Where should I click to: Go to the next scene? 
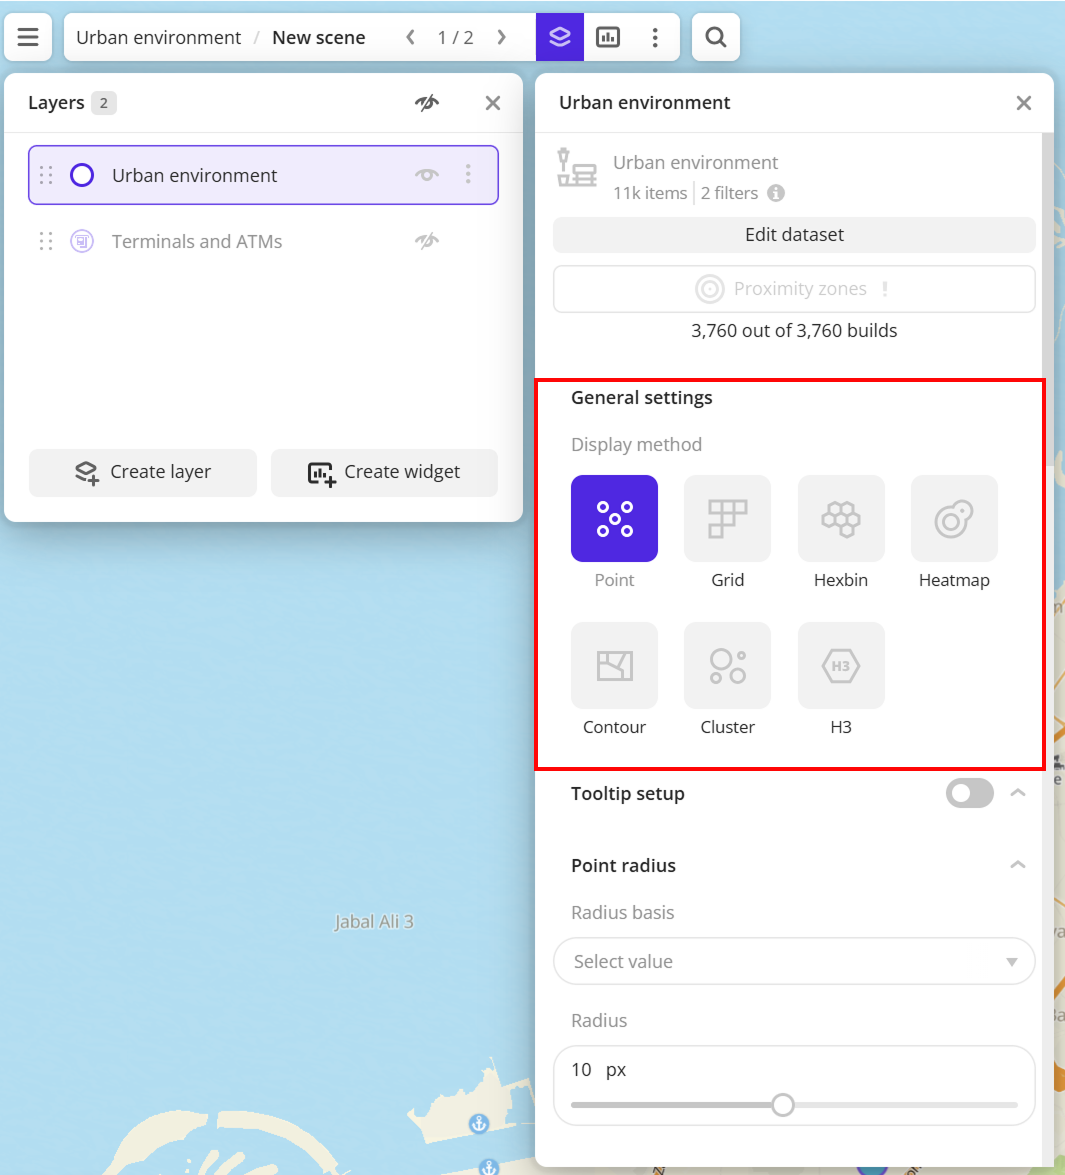coord(501,38)
